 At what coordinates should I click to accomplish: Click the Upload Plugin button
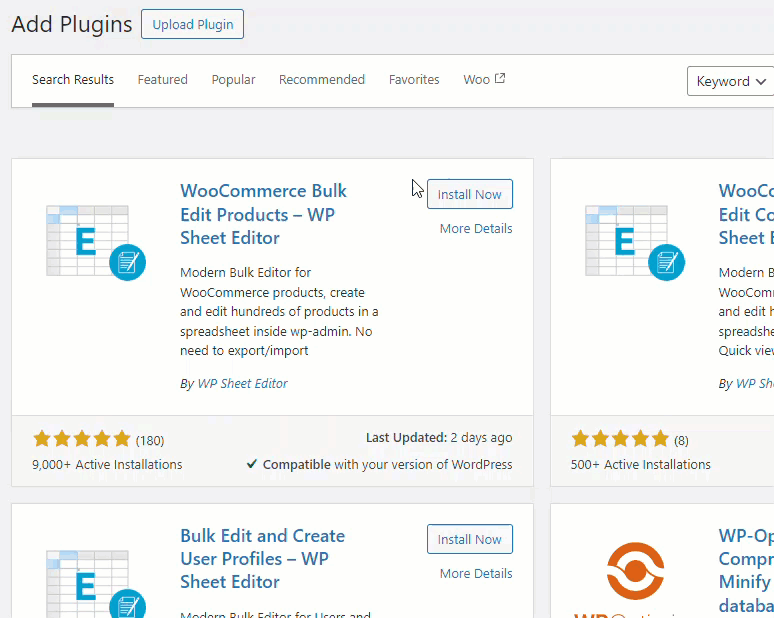tap(192, 24)
